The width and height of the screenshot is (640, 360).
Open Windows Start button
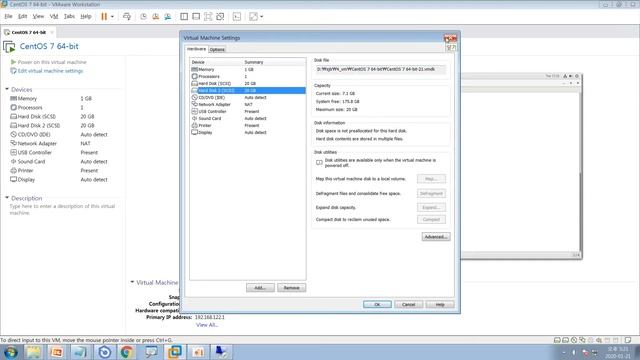pyautogui.click(x=11, y=352)
